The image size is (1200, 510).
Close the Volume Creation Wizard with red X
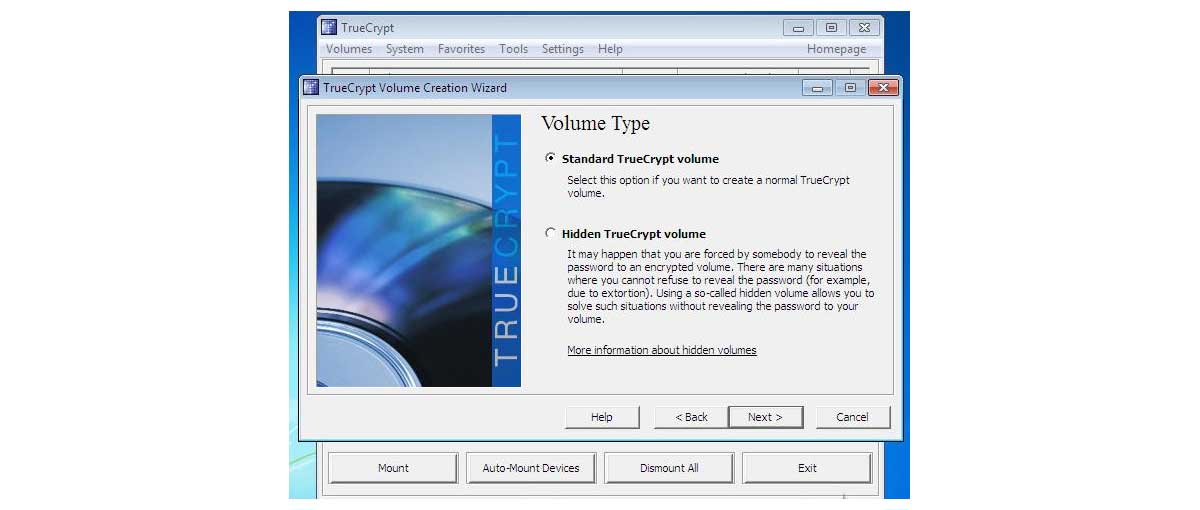click(882, 88)
